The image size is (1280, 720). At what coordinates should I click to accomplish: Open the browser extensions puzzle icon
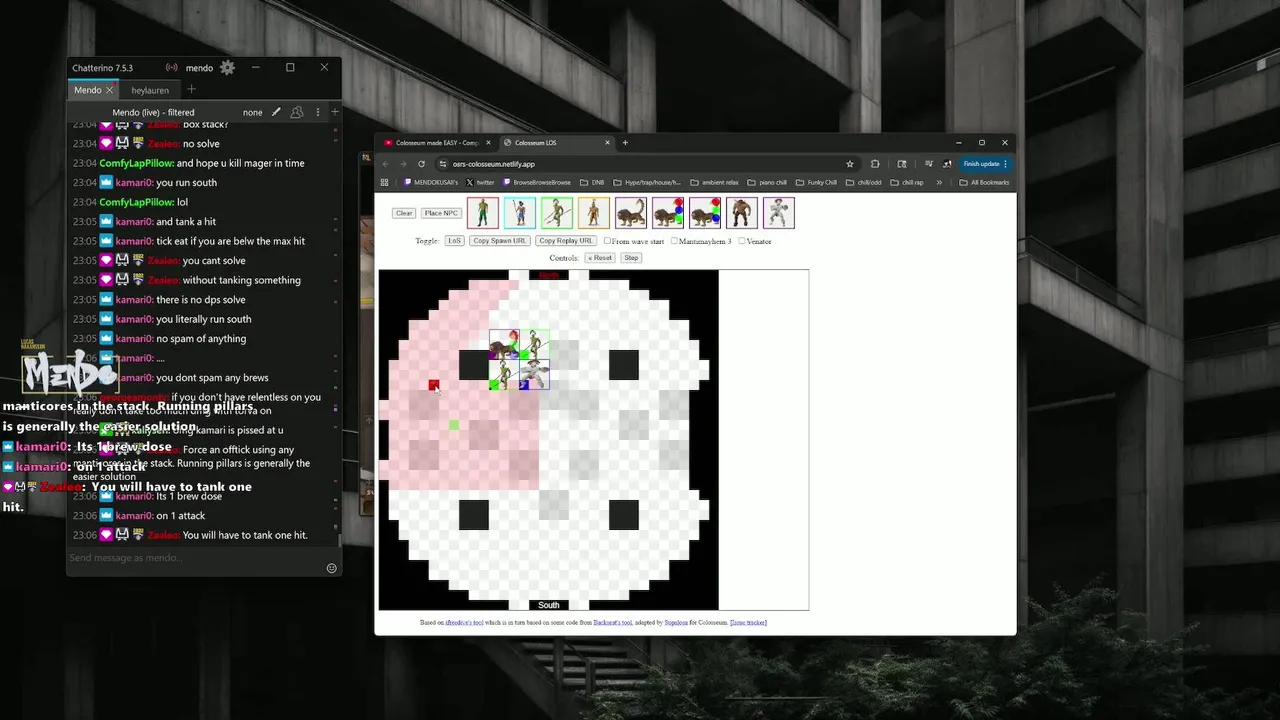point(875,164)
